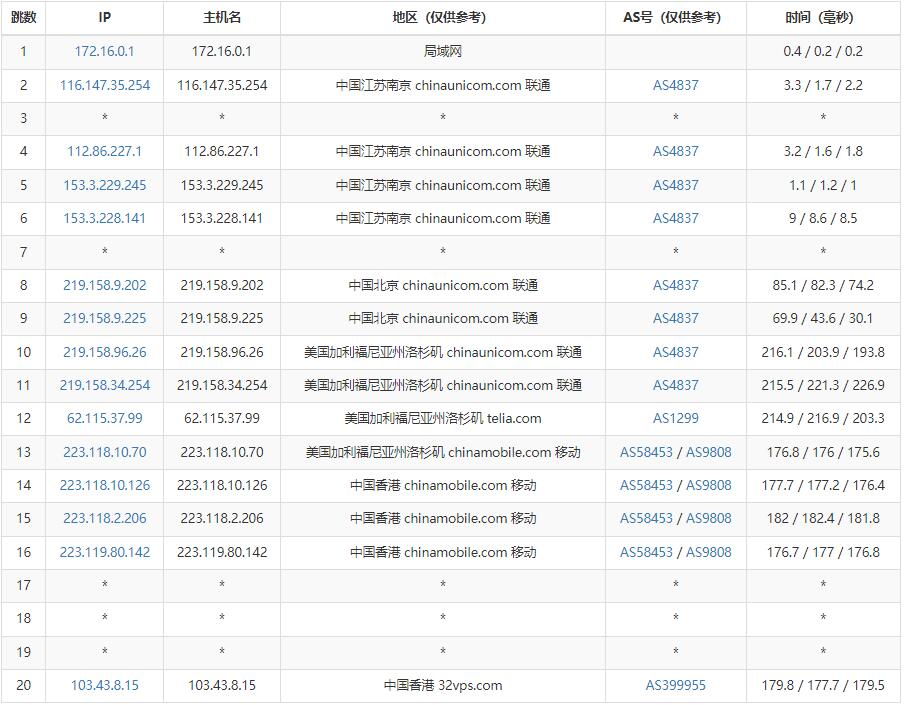Click IP link 219.158.34.254
The width and height of the screenshot is (906, 705).
[x=104, y=385]
